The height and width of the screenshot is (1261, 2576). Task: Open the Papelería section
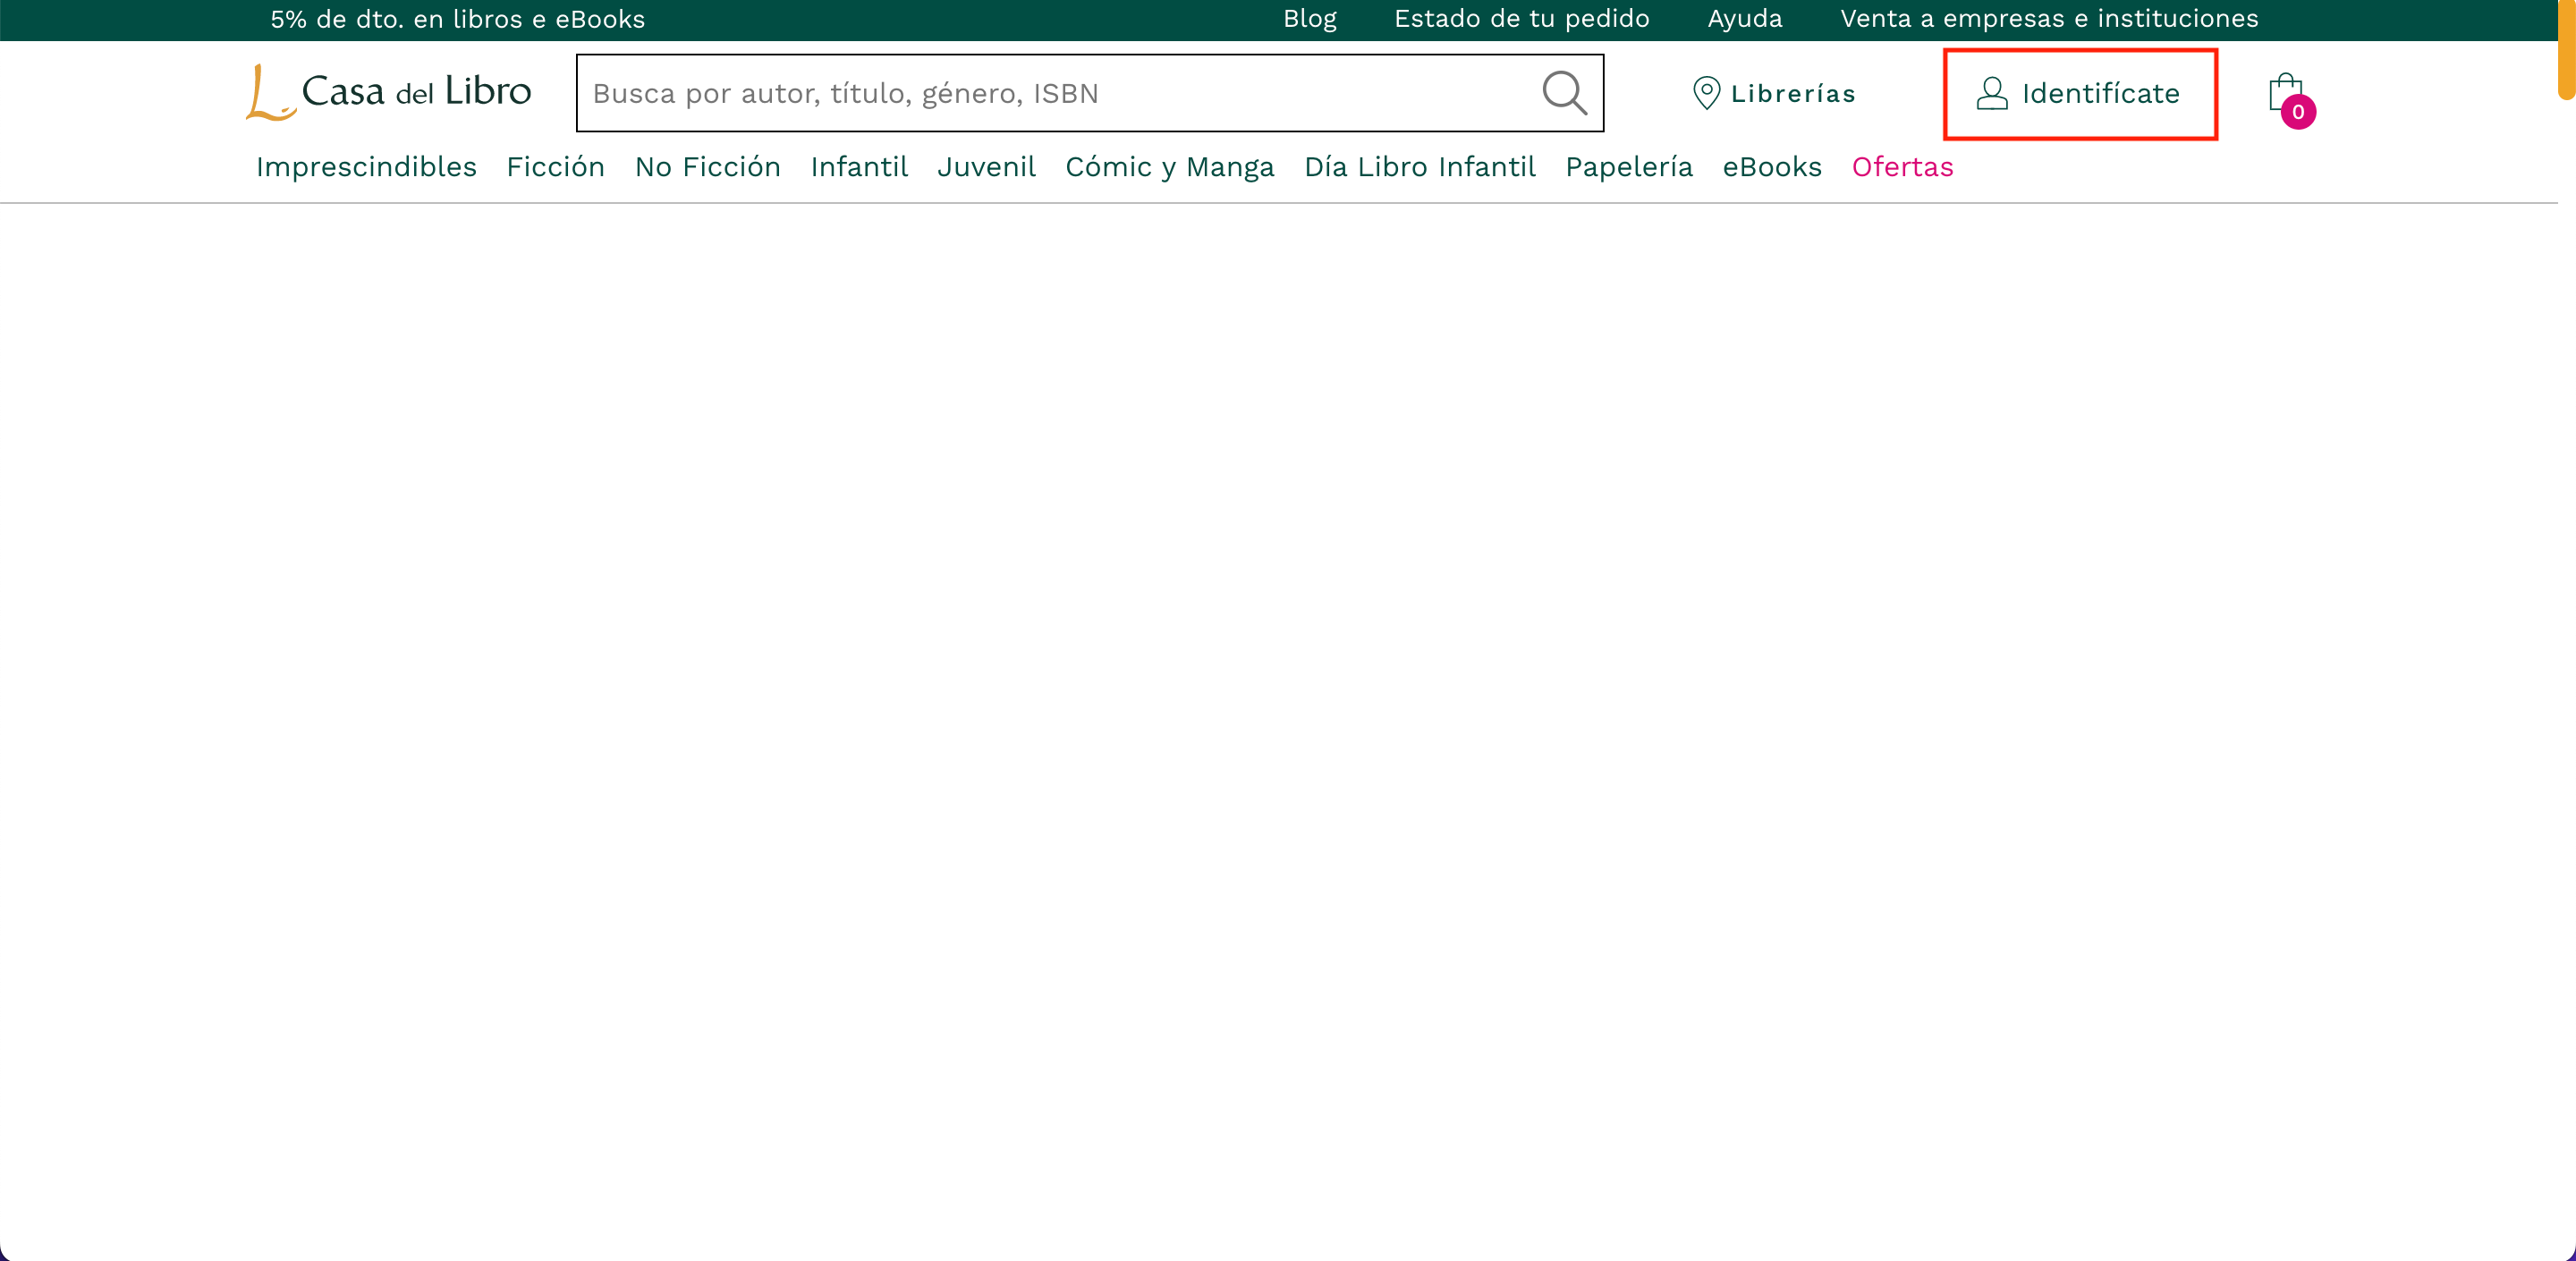(1629, 167)
